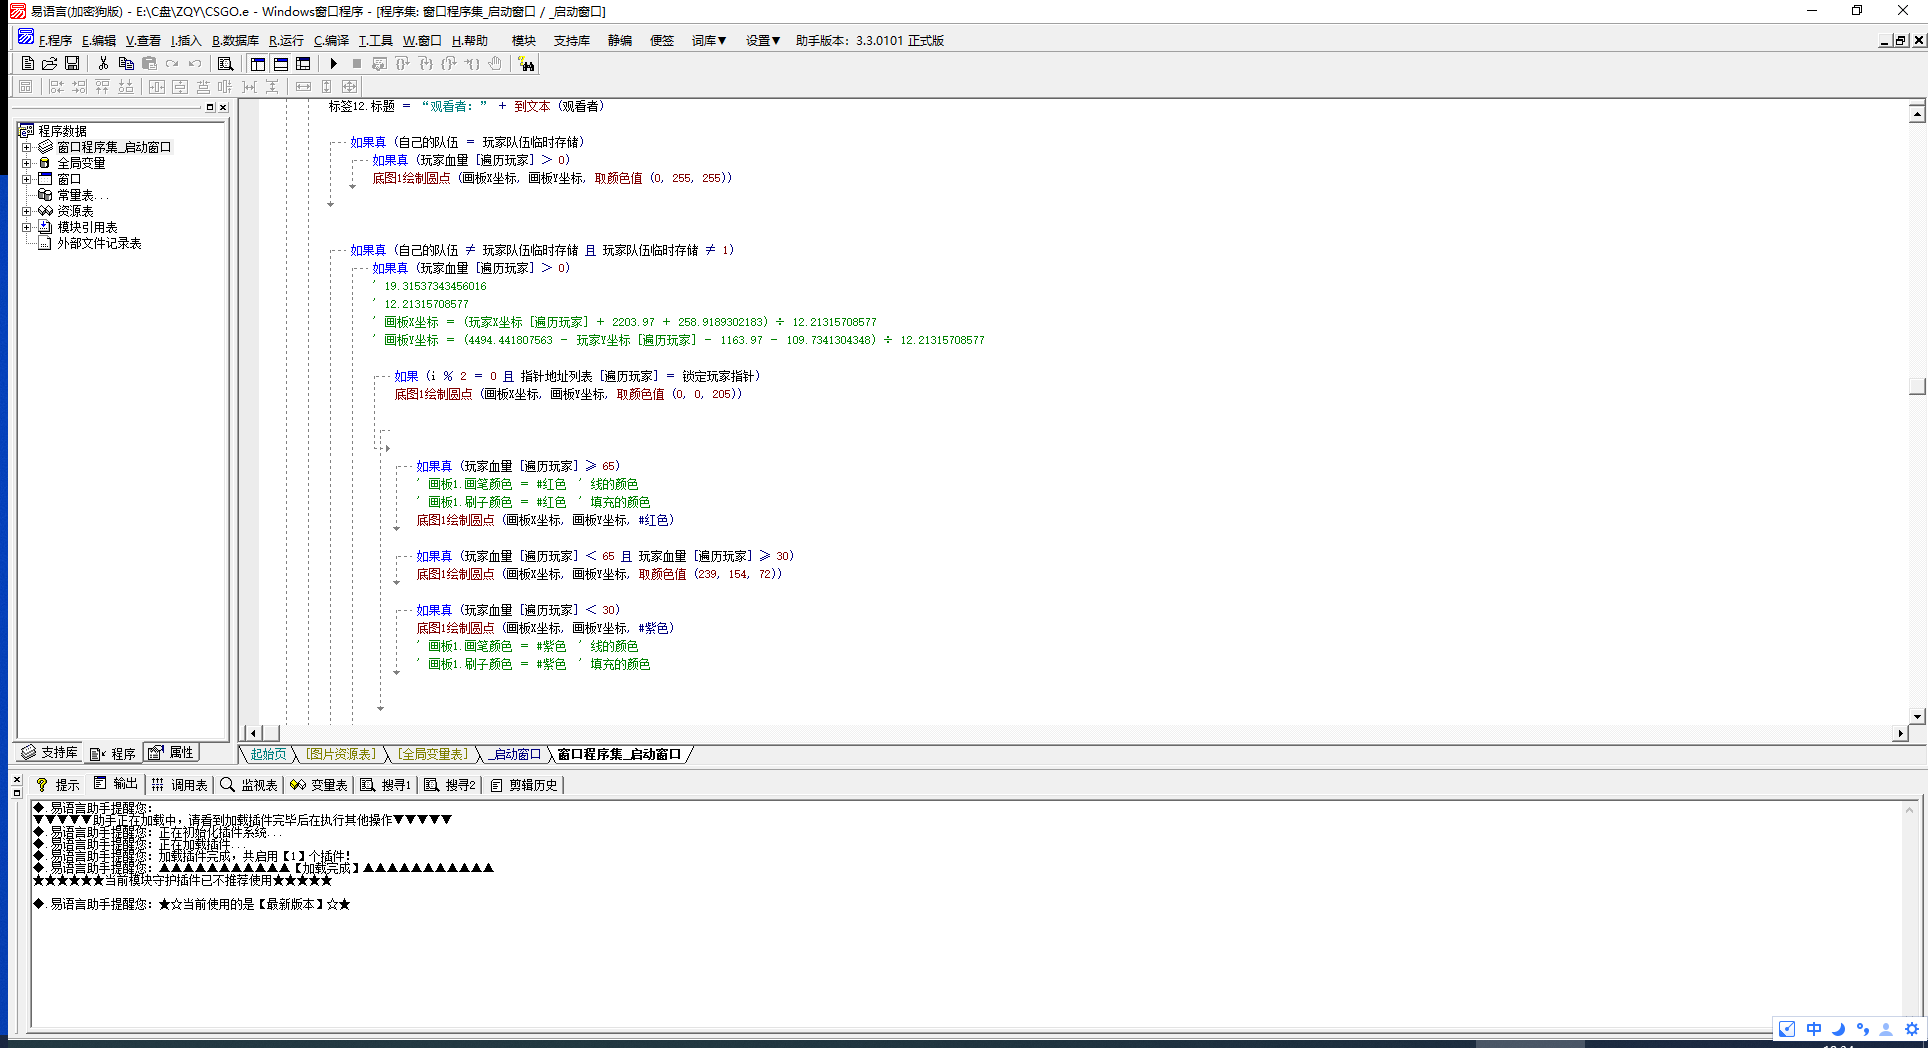Click the binoculars help search icon

(x=526, y=63)
